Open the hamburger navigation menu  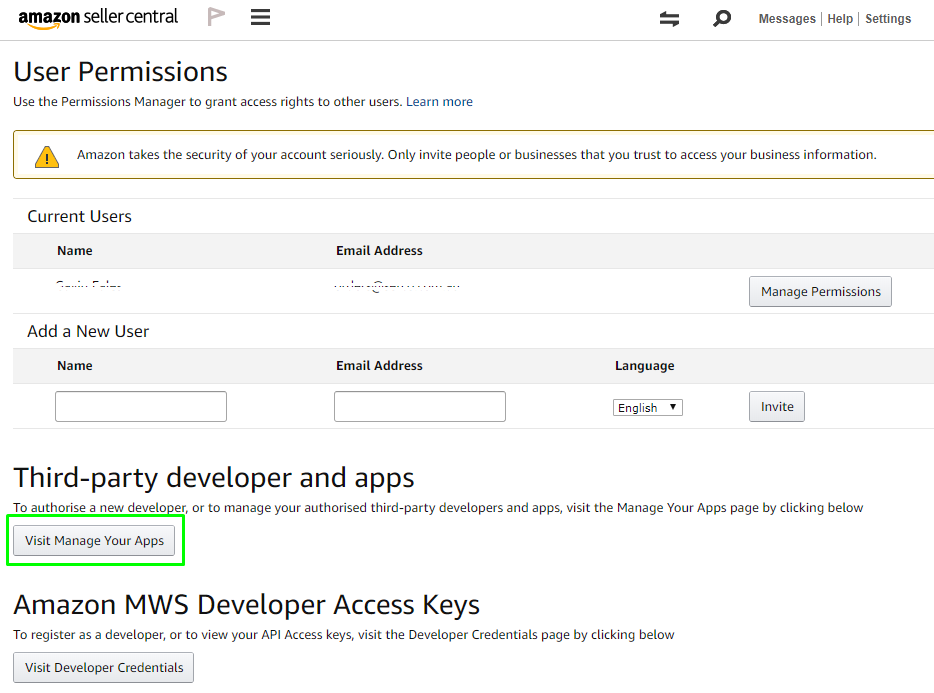[261, 17]
